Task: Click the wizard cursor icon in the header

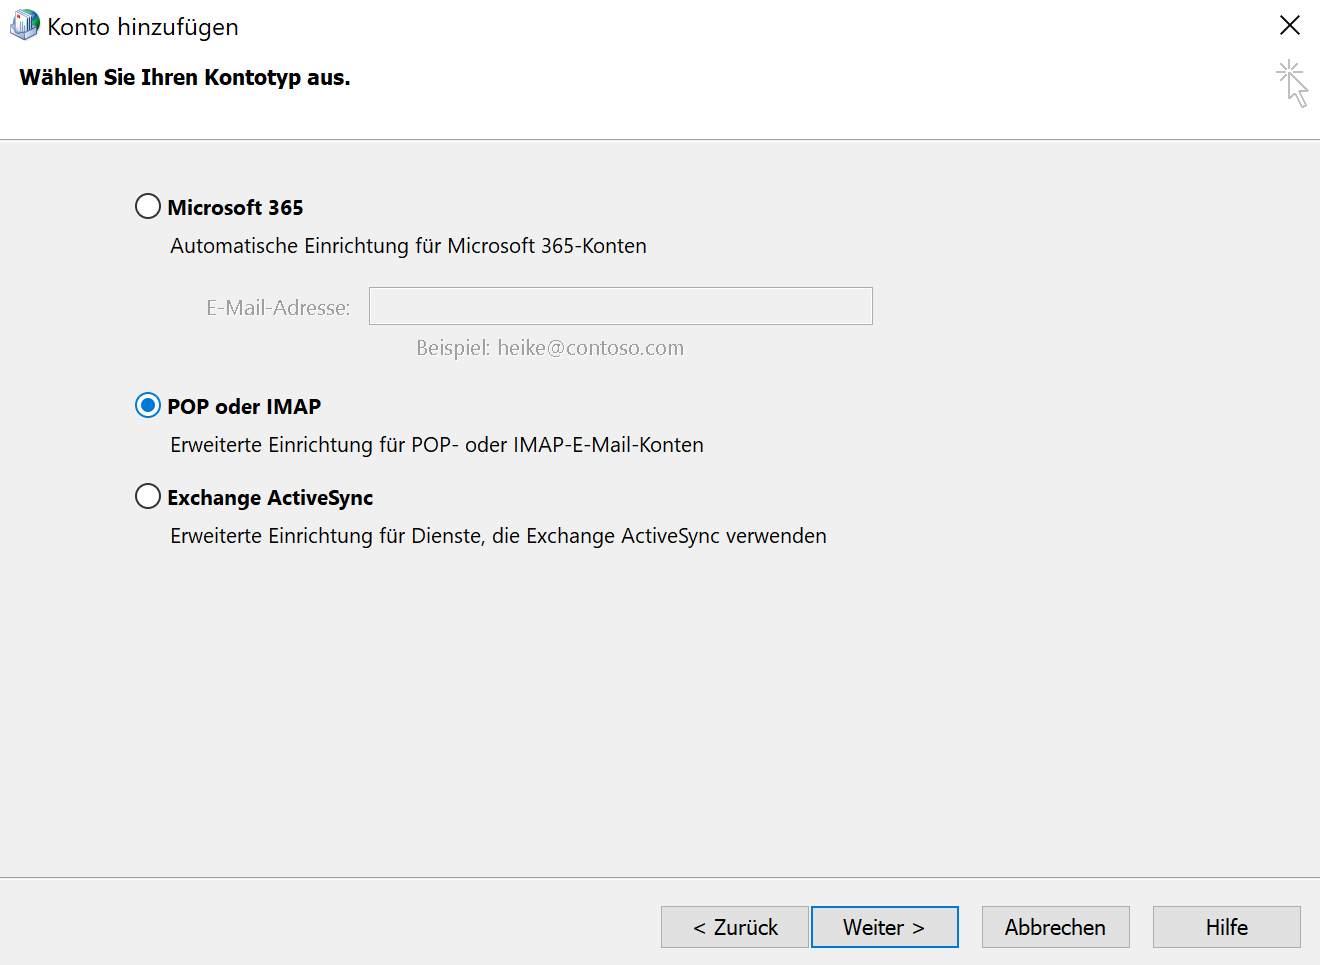Action: [x=1292, y=83]
